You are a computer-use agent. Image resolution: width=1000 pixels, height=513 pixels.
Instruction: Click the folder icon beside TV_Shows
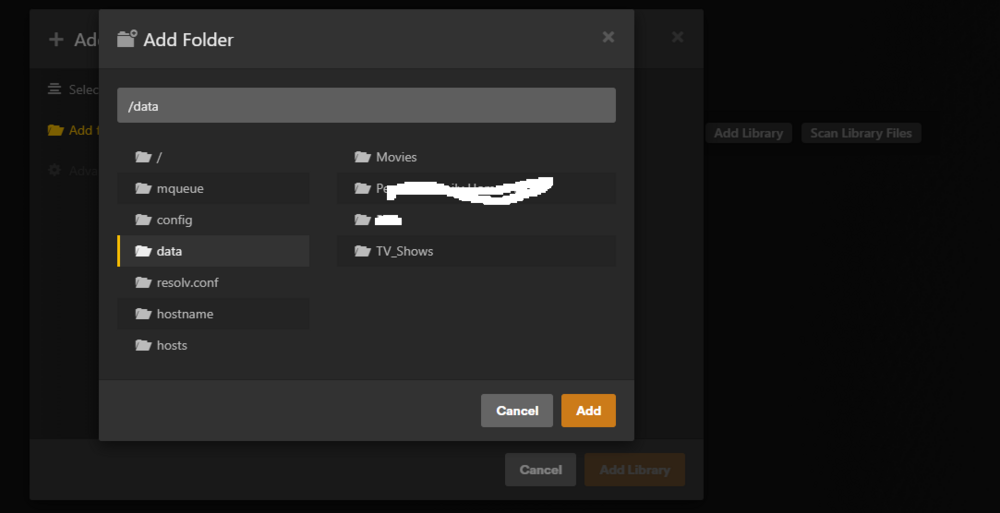[x=362, y=251]
